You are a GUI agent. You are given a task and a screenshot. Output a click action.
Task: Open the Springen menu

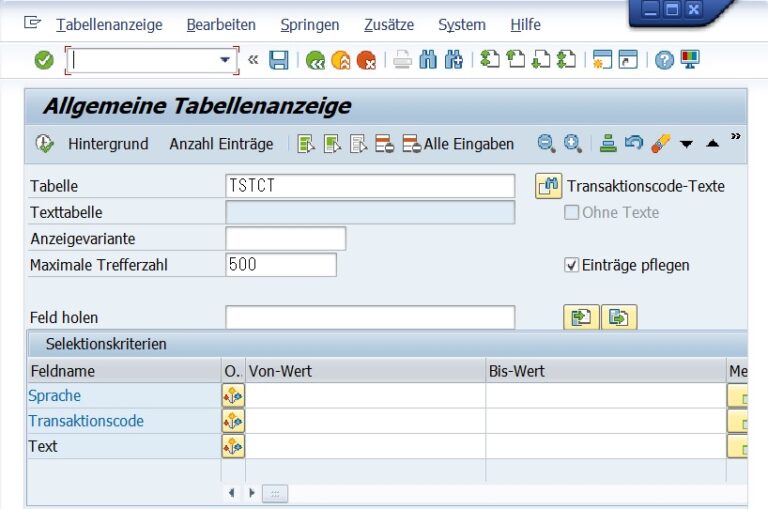point(310,24)
